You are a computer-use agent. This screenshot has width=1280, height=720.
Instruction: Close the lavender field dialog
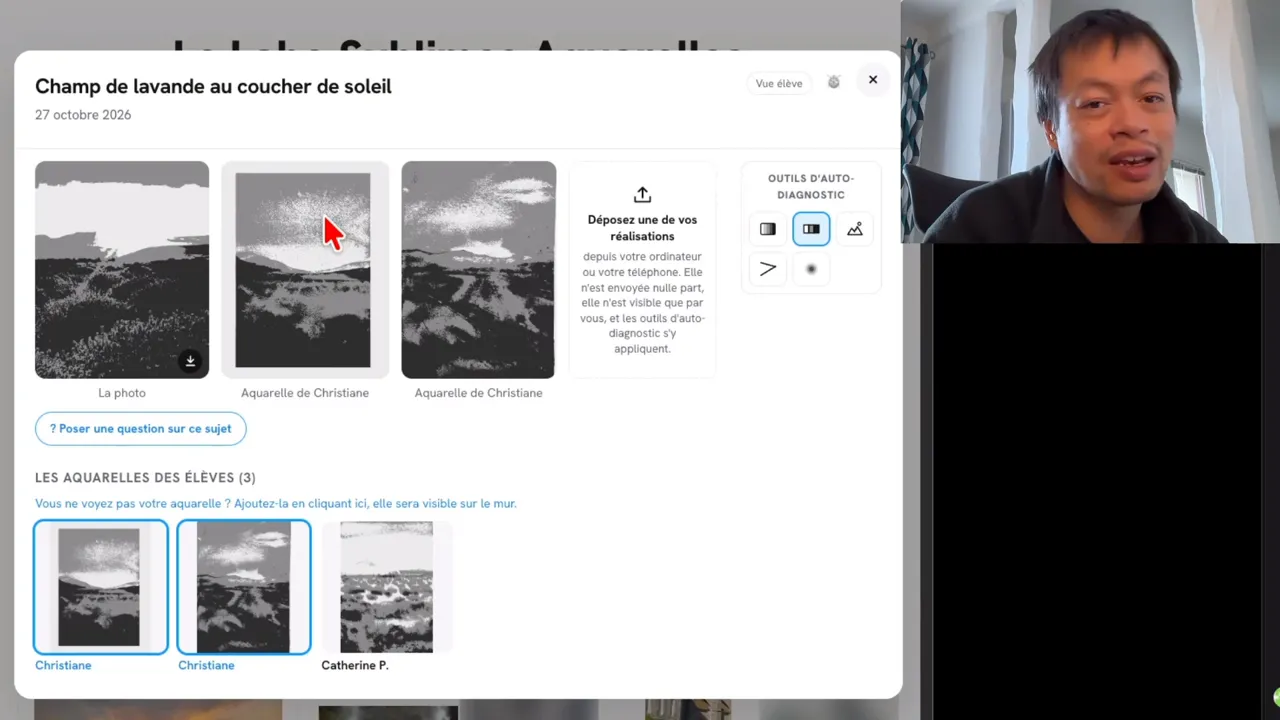click(x=873, y=80)
